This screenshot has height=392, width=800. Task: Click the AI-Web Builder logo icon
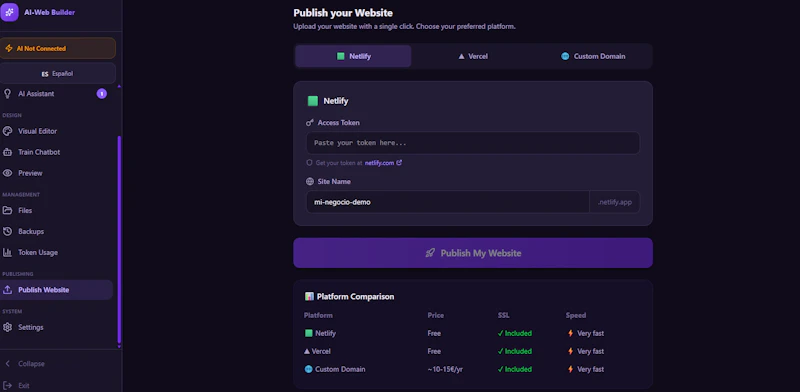pos(9,12)
